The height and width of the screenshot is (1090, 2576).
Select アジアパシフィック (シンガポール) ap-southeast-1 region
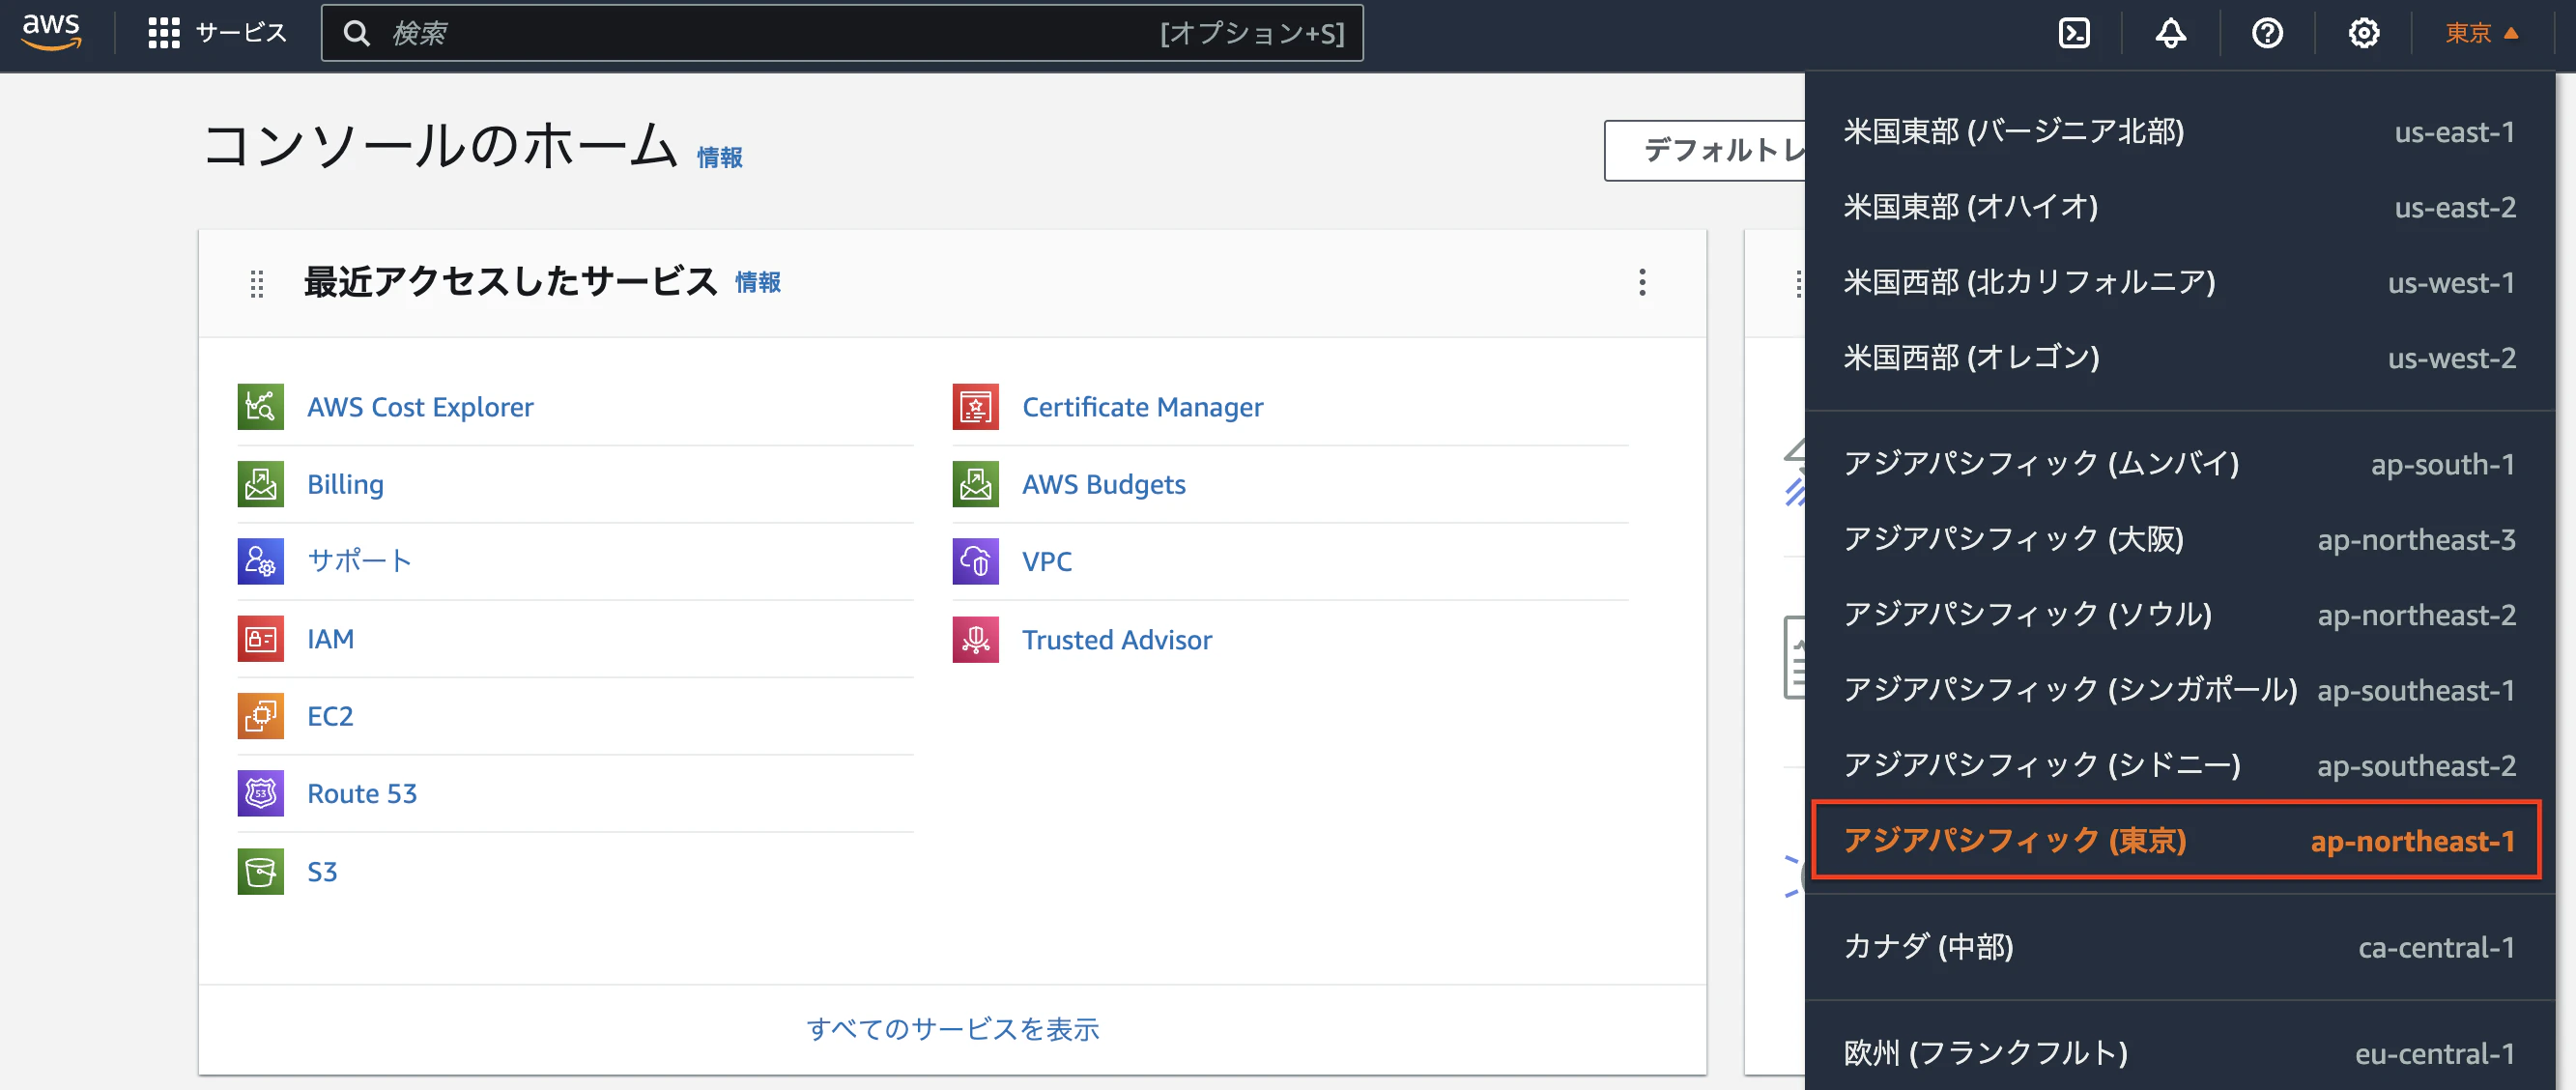pos(2179,690)
